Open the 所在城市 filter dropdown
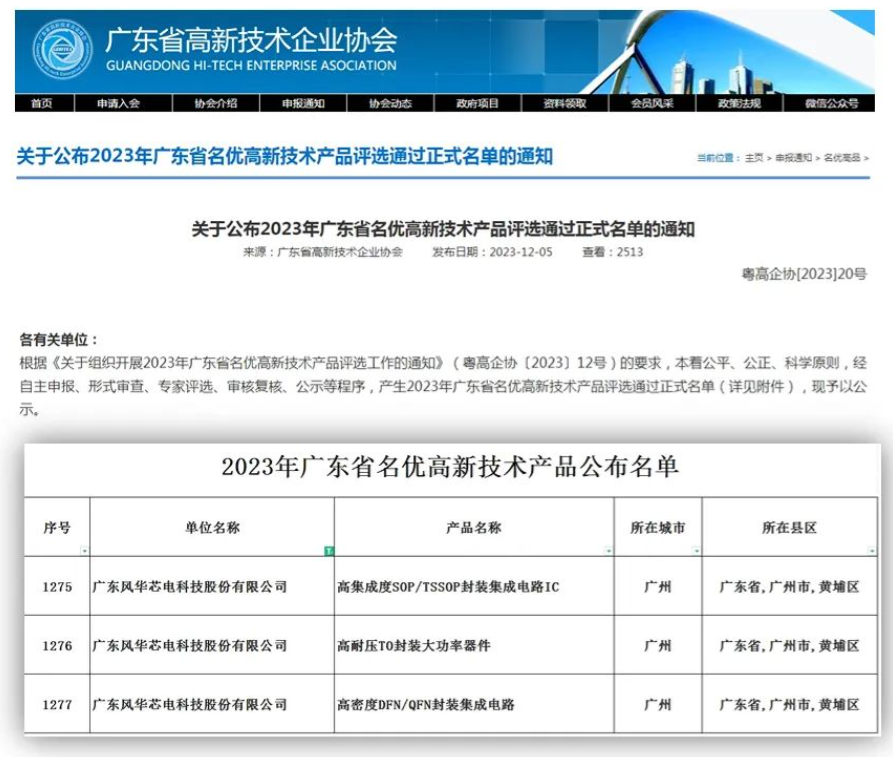The height and width of the screenshot is (757, 893). pos(696,551)
